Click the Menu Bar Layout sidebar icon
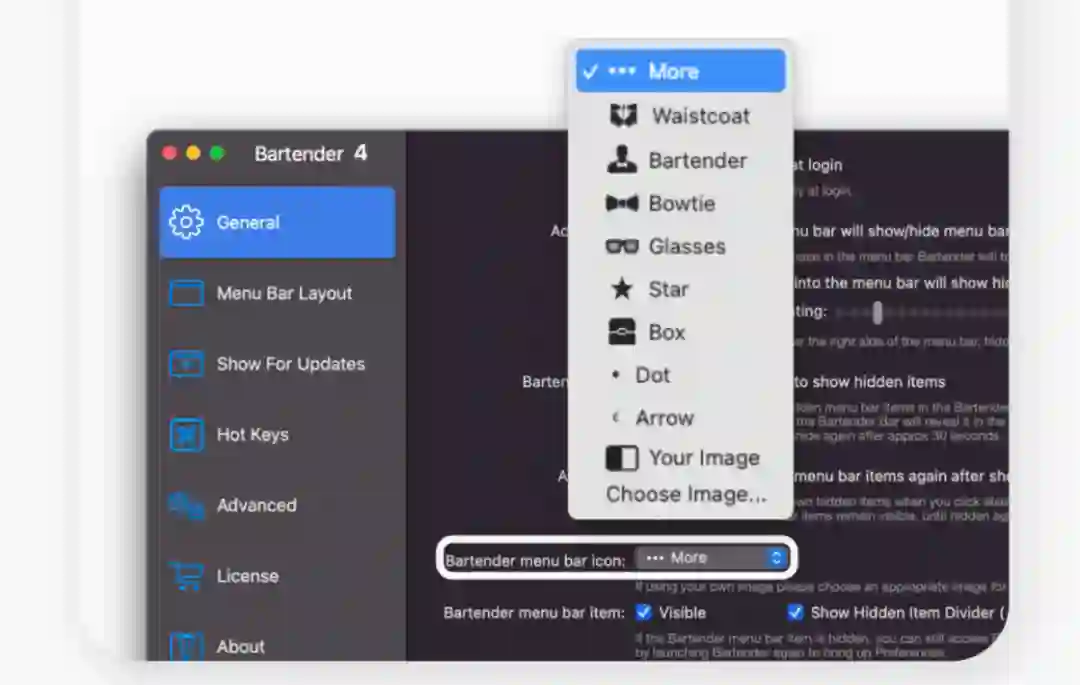Viewport: 1080px width, 685px height. (x=186, y=293)
